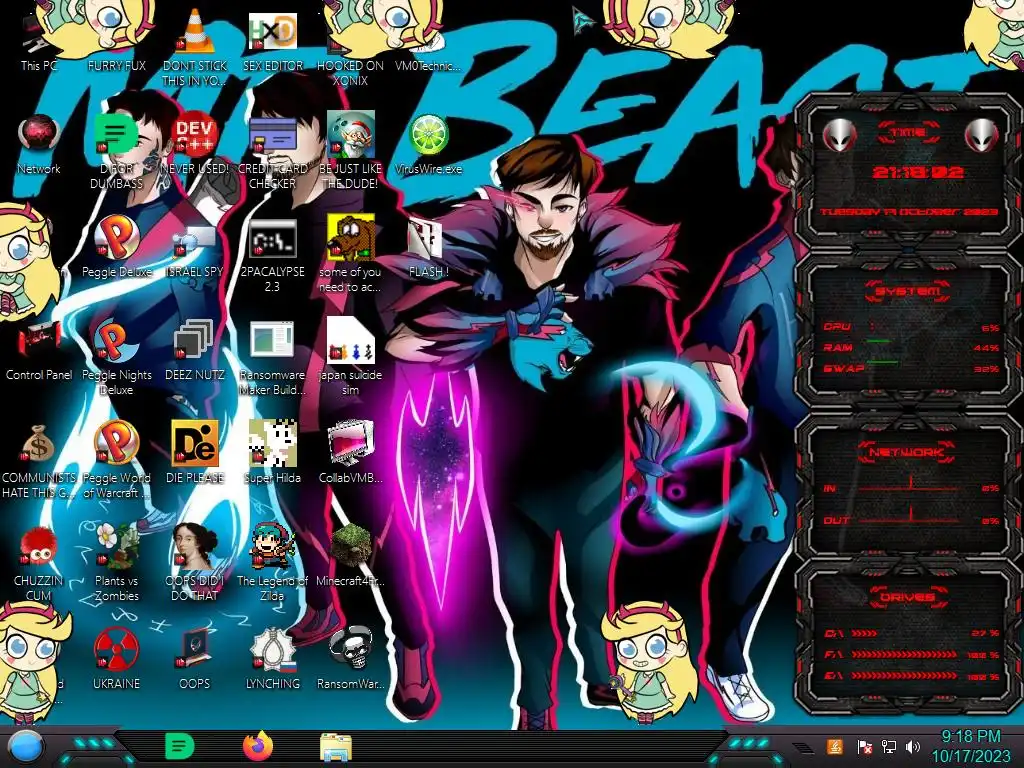Image resolution: width=1024 pixels, height=768 pixels.
Task: Select the Plants vs Zombies shortcut
Action: [116, 563]
